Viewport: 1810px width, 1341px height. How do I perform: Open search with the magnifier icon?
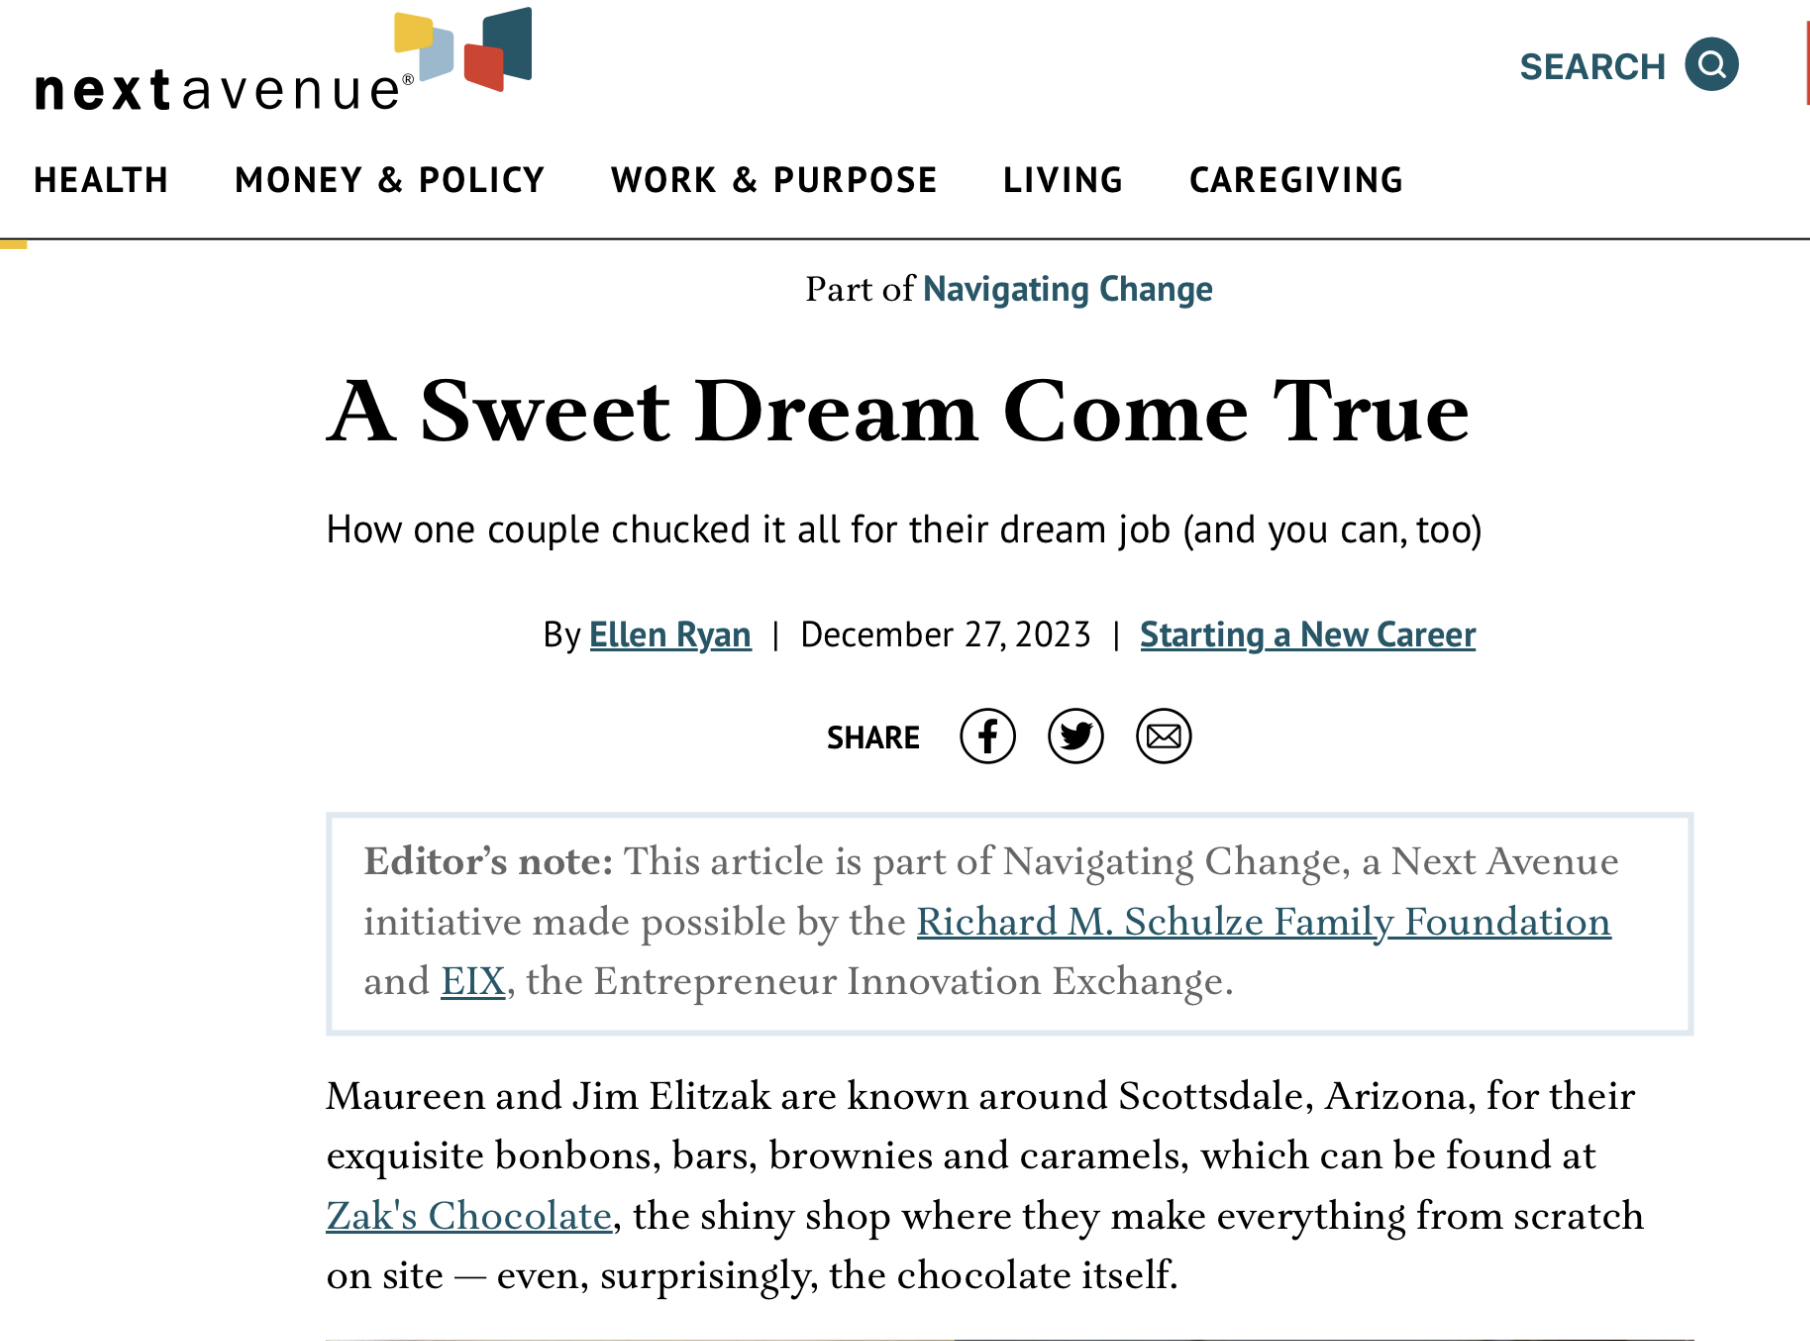click(1711, 65)
